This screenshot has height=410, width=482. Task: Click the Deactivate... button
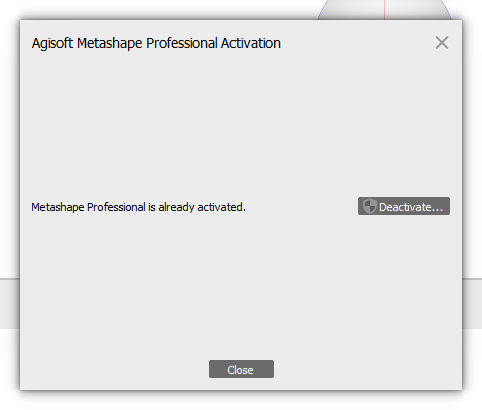(404, 206)
